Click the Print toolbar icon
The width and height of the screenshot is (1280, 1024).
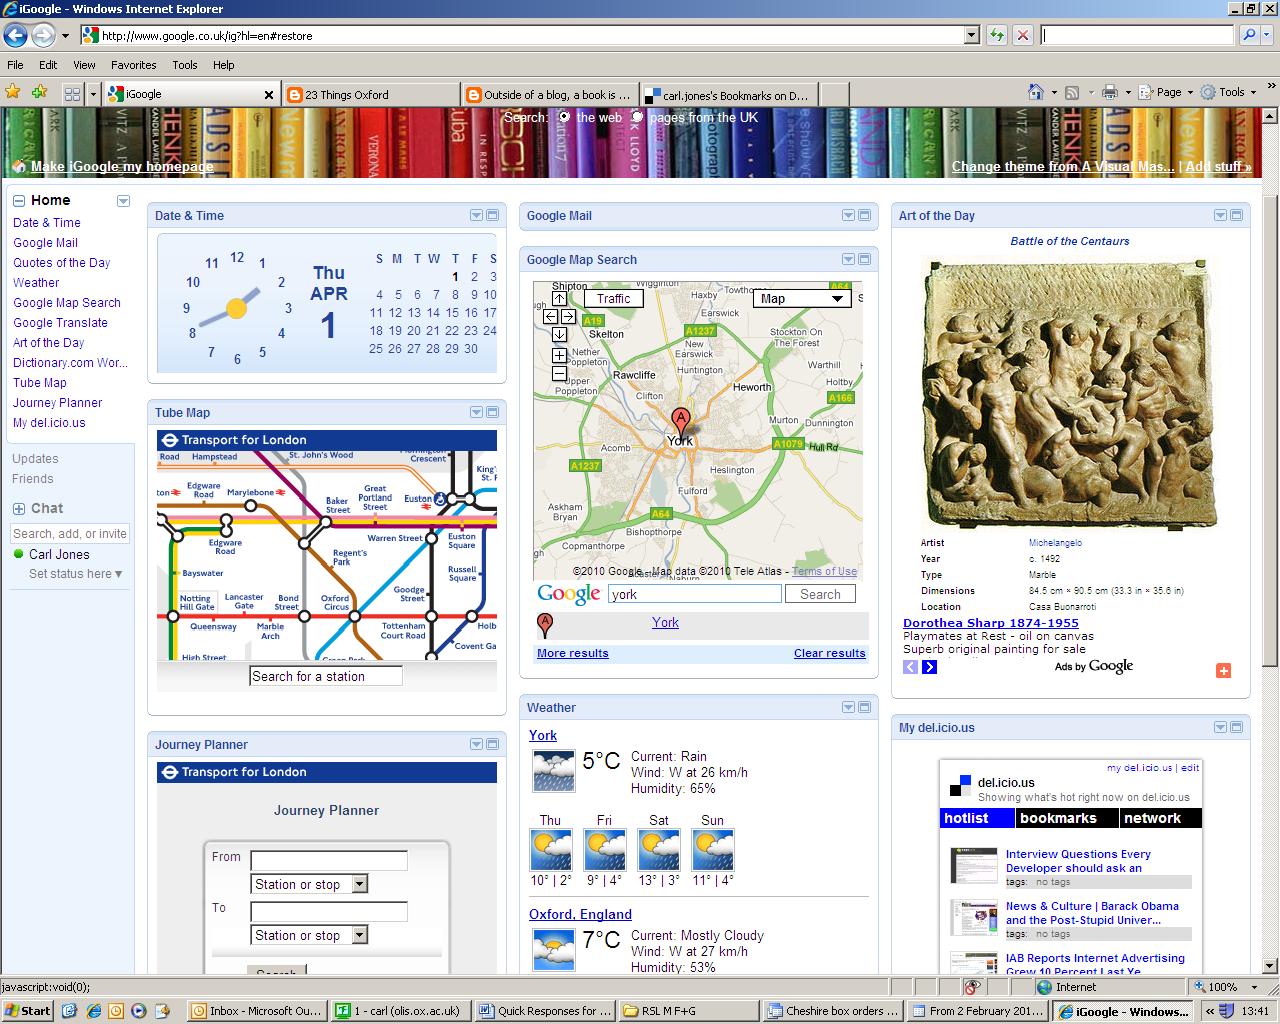pos(1109,92)
